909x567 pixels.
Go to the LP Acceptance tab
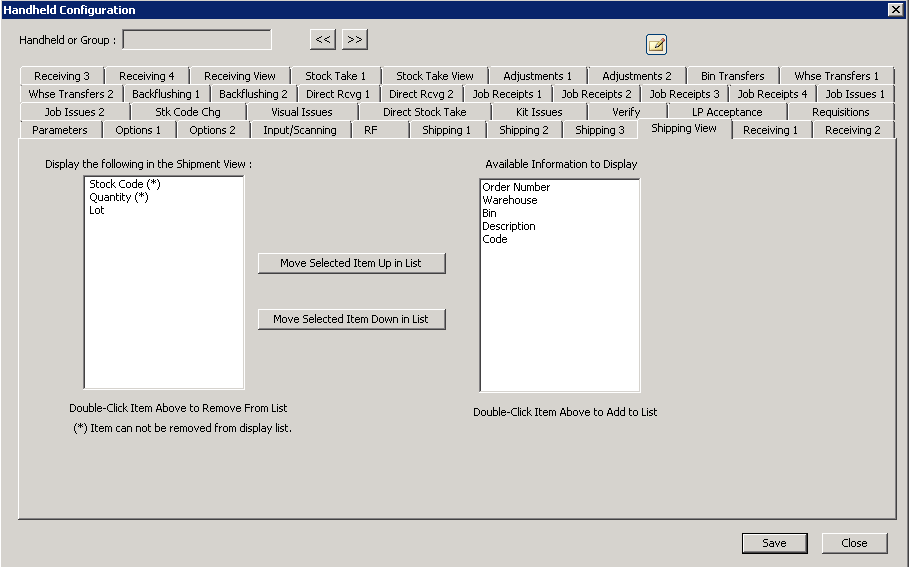pyautogui.click(x=727, y=113)
